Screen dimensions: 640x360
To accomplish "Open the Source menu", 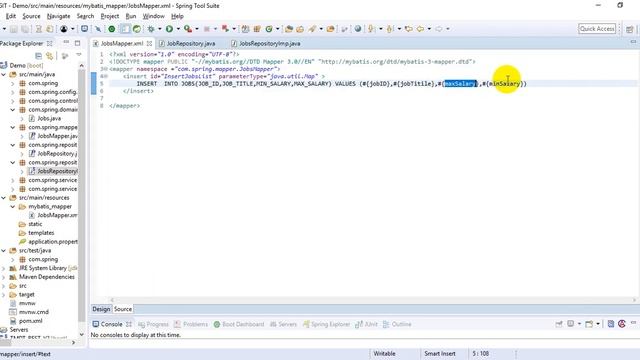I will 31,16.
